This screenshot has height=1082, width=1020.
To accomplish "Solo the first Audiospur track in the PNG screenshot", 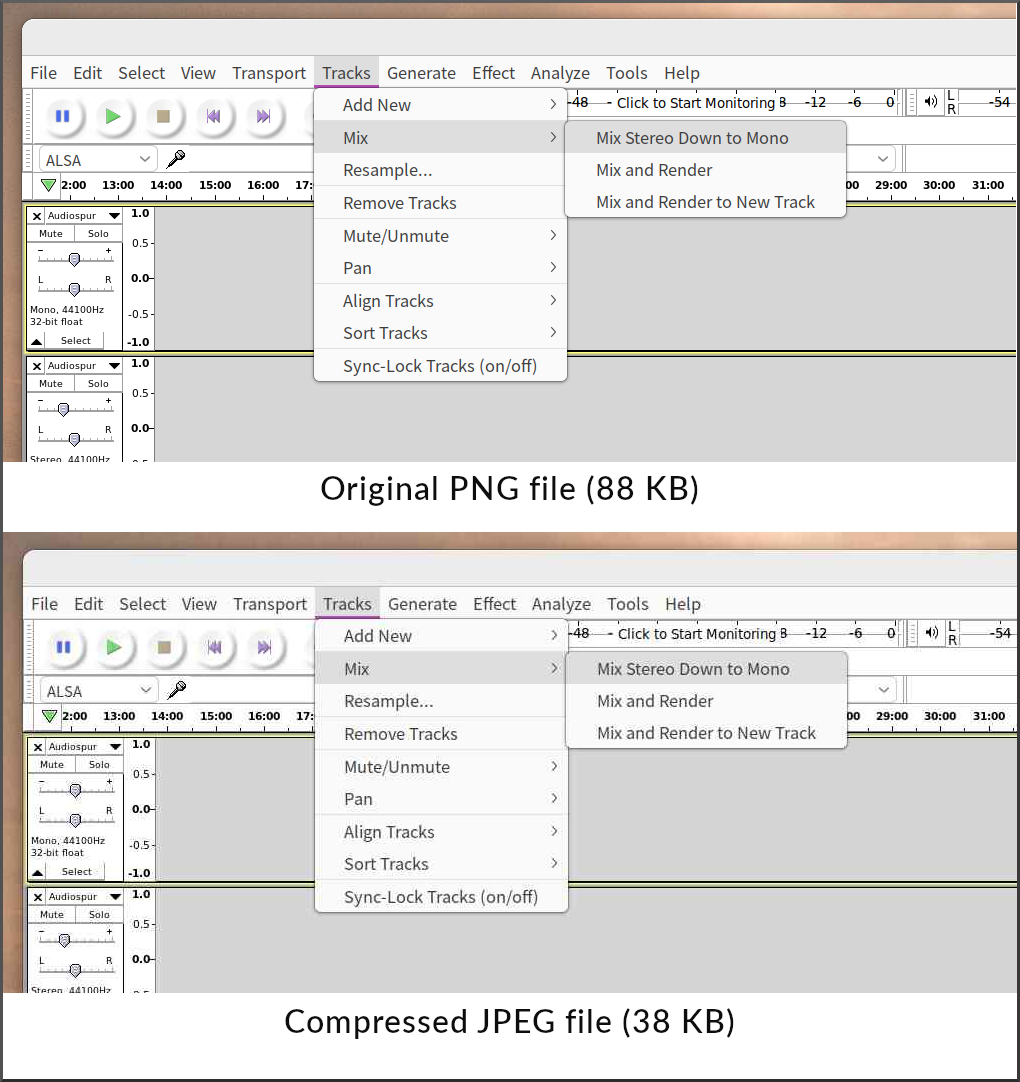I will click(98, 233).
